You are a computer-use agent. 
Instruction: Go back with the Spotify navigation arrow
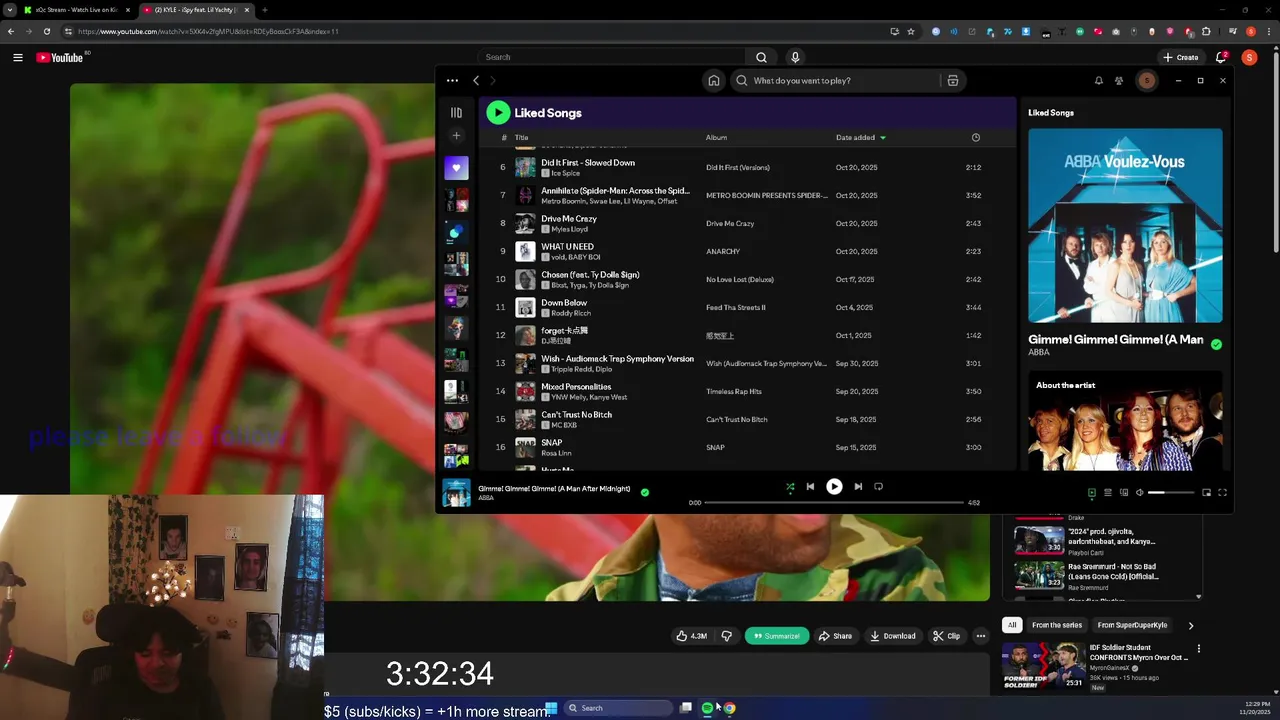[x=476, y=81]
